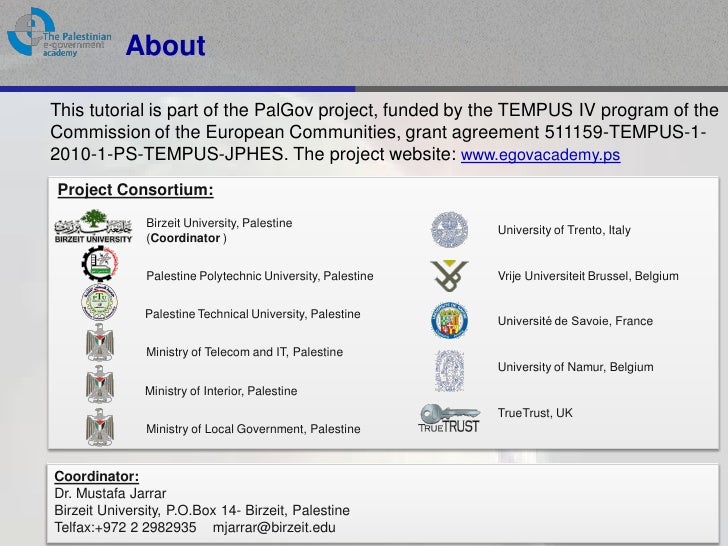
Task: Click the Palestine Technical University round seal
Action: coord(99,302)
